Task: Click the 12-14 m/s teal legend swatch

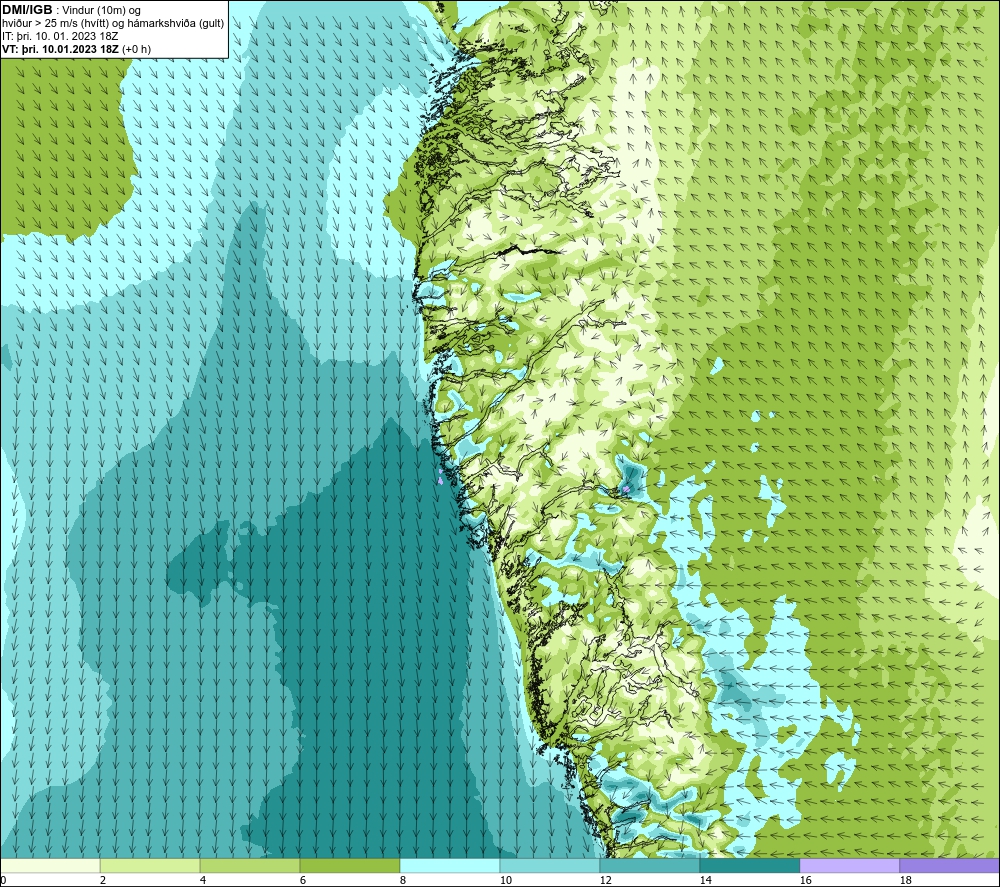Action: (649, 865)
